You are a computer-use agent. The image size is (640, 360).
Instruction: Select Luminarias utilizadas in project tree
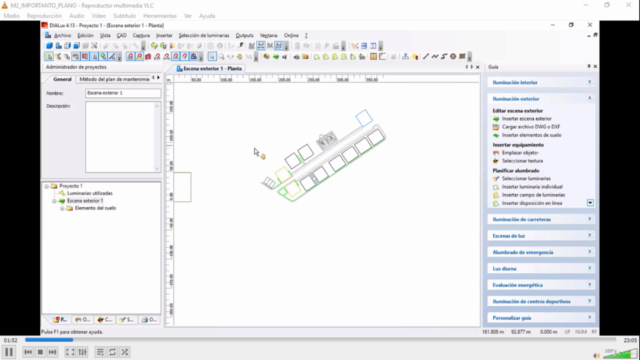[89, 193]
